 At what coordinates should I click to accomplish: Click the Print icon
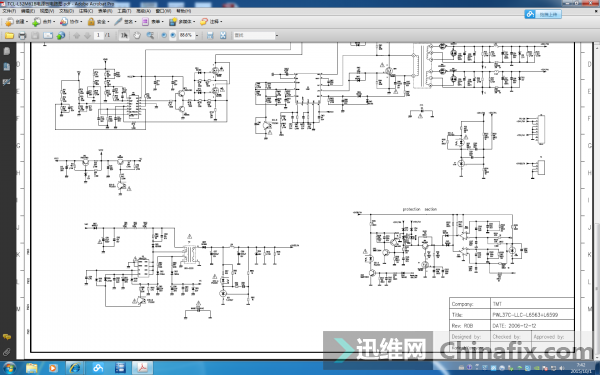[x=22, y=36]
